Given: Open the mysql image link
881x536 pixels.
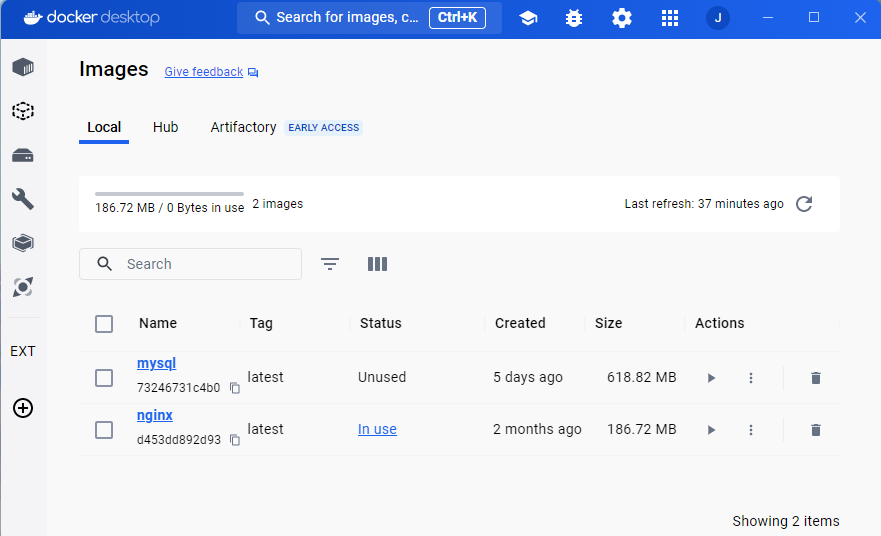Looking at the screenshot, I should (x=156, y=364).
